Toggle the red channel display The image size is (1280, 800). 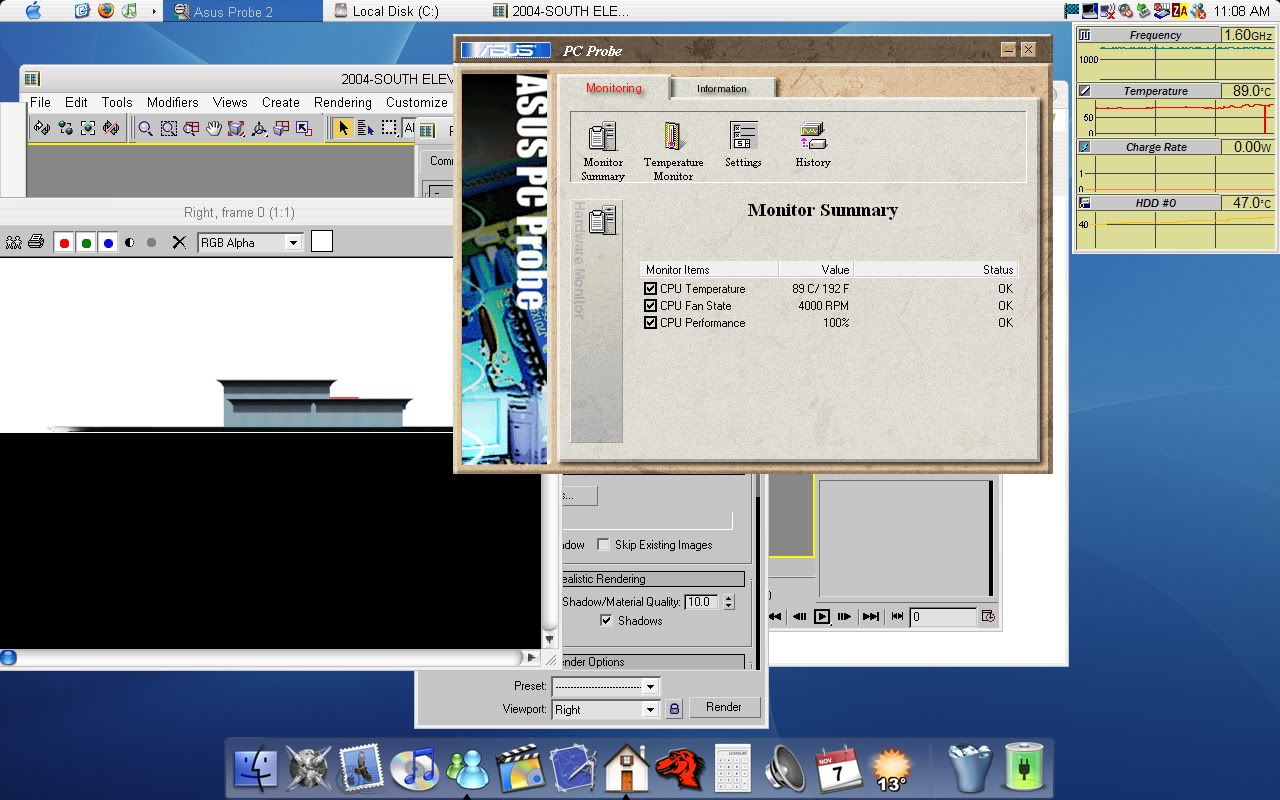tap(64, 242)
